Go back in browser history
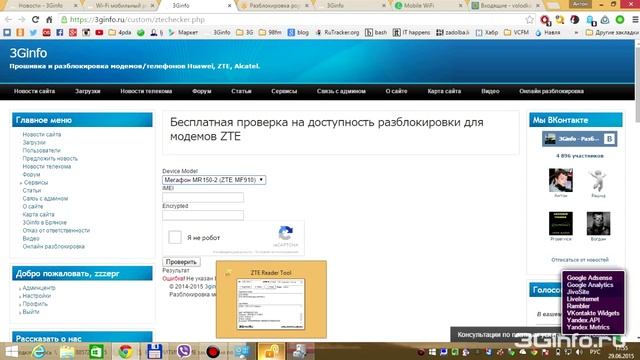640x360 pixels. pos(8,19)
